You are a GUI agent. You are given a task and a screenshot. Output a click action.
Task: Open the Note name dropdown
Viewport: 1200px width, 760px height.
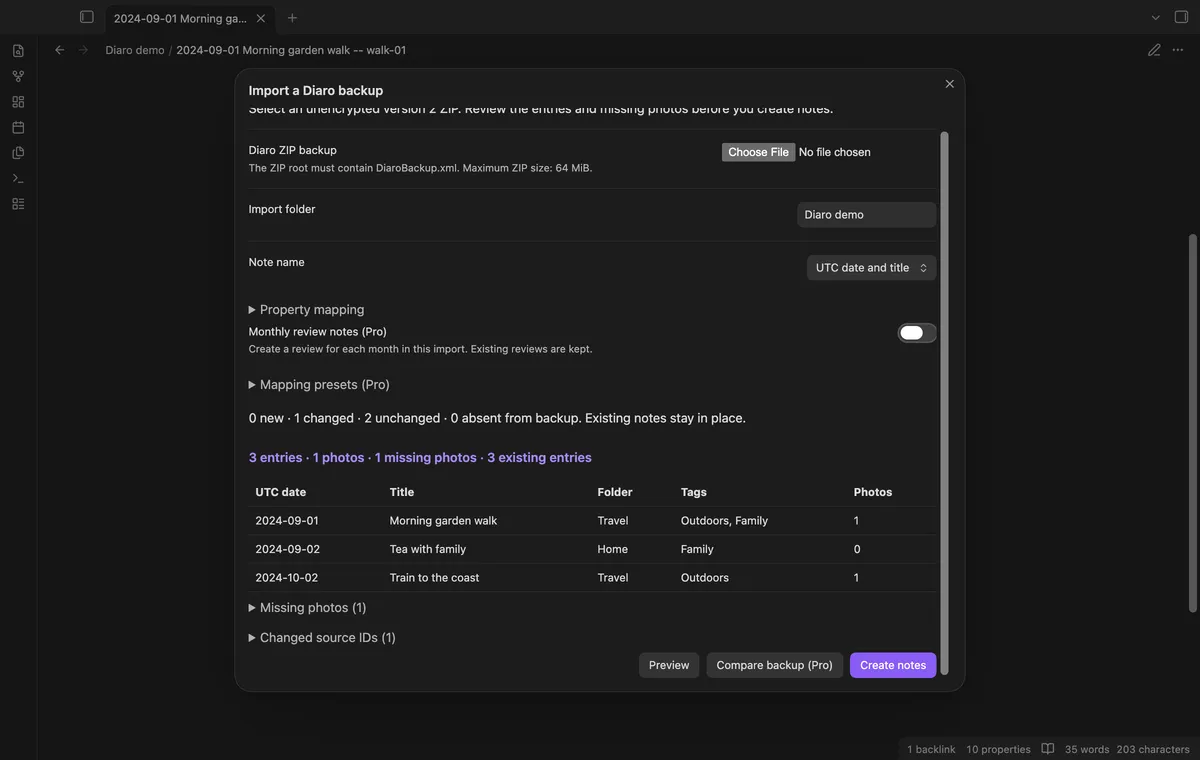click(x=871, y=268)
